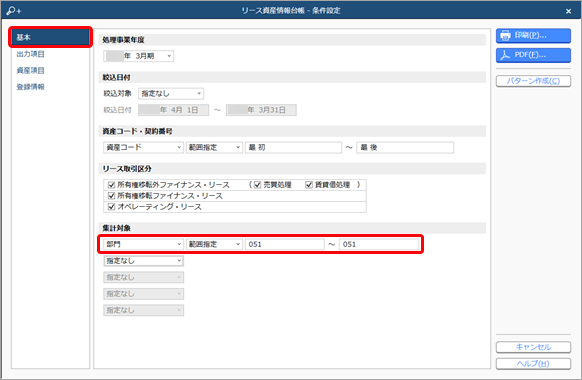Toggle 所有権移転外ファイナンス・リース checkbox
This screenshot has width=582, height=380.
click(111, 185)
